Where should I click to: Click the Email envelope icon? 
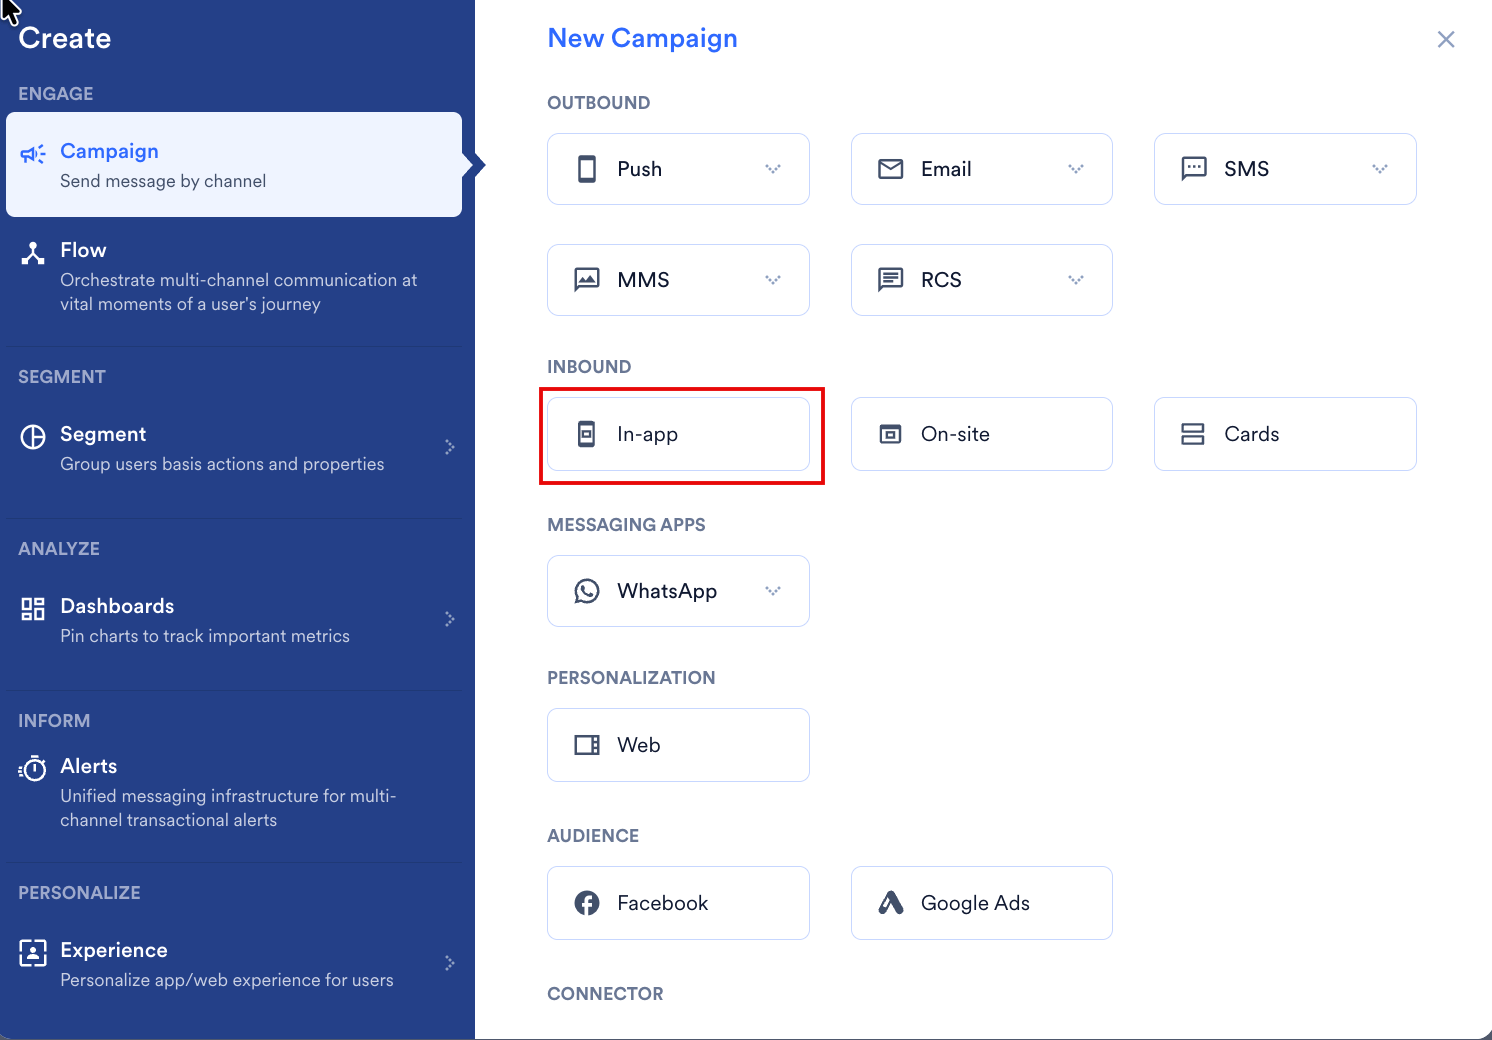click(891, 169)
